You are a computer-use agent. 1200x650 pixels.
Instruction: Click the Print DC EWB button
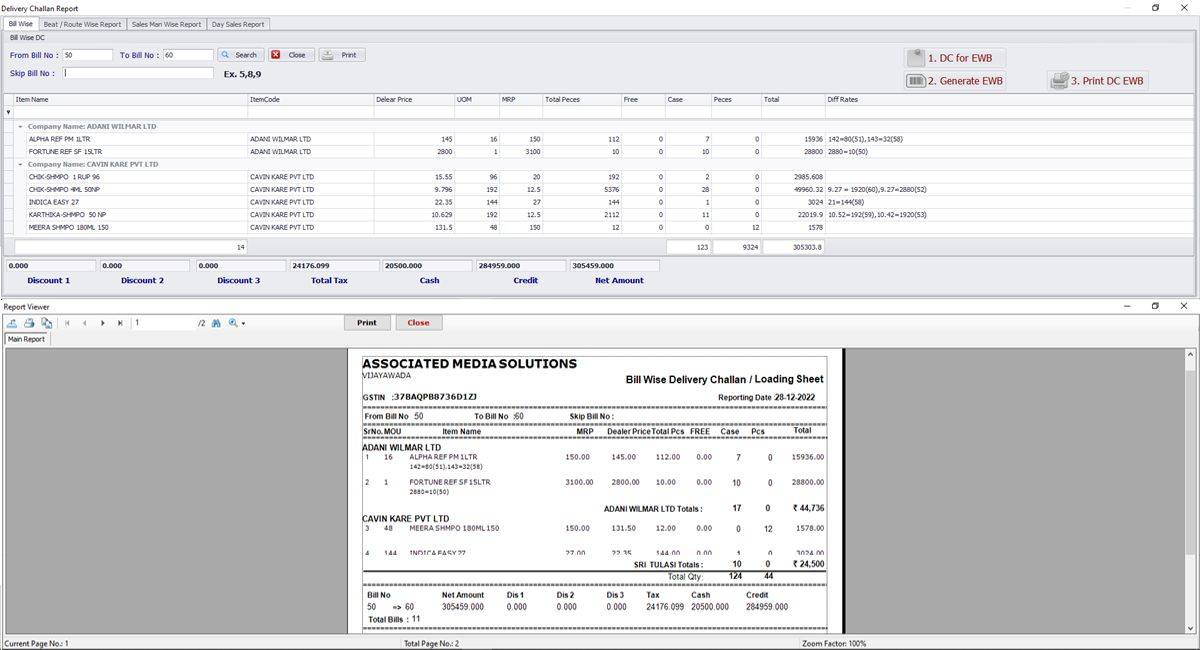(1097, 81)
